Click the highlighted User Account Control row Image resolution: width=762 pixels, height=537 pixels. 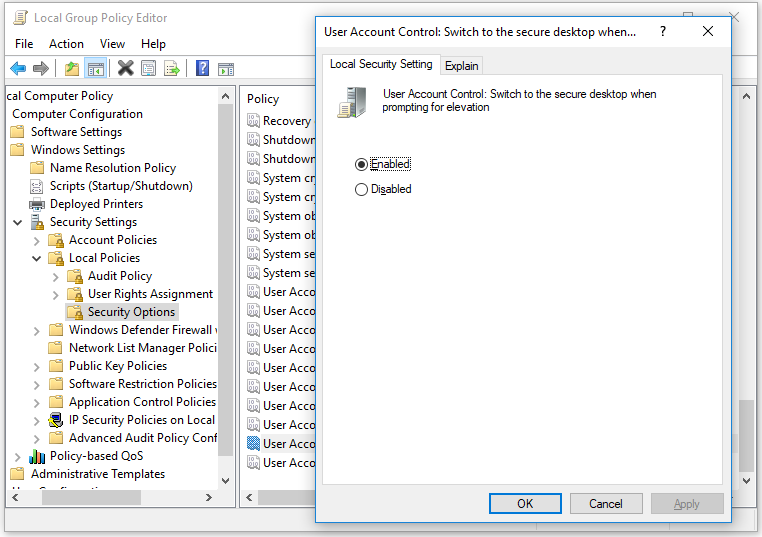pyautogui.click(x=281, y=444)
